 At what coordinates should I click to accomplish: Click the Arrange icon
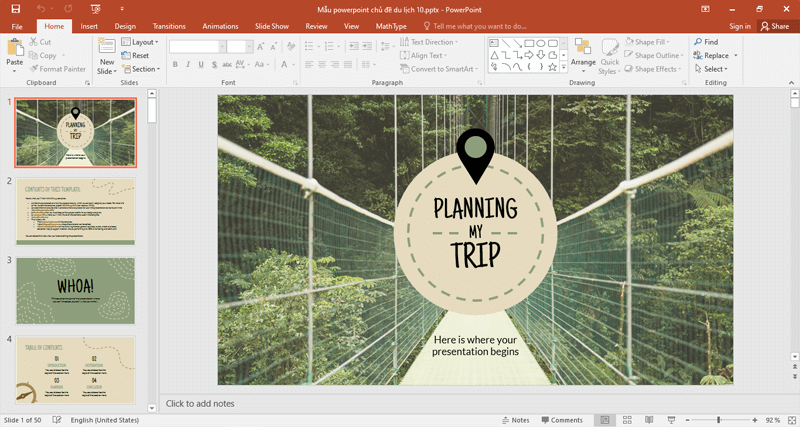[x=583, y=45]
